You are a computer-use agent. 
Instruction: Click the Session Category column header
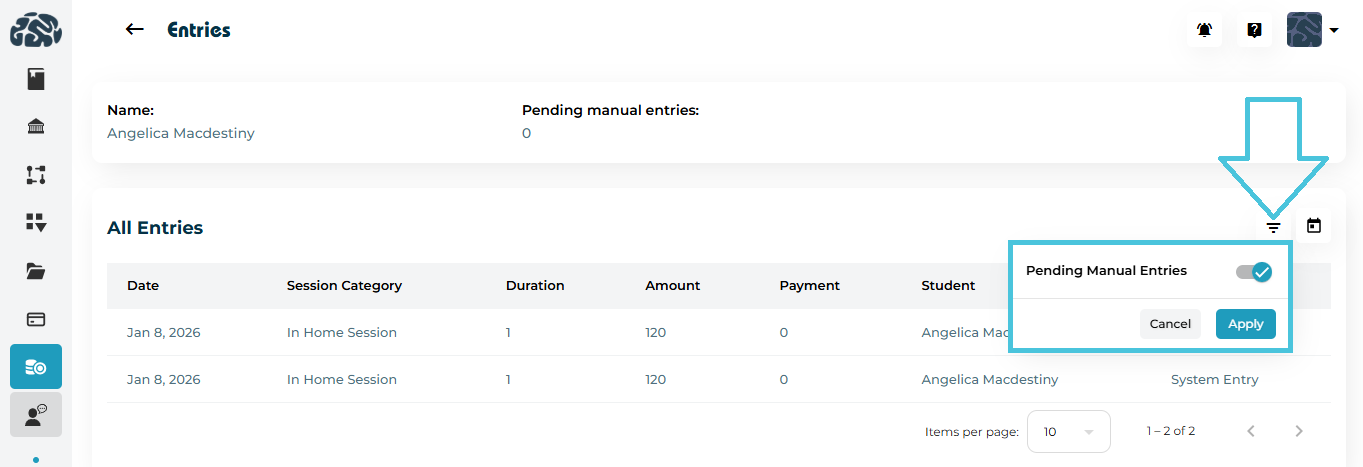(344, 285)
